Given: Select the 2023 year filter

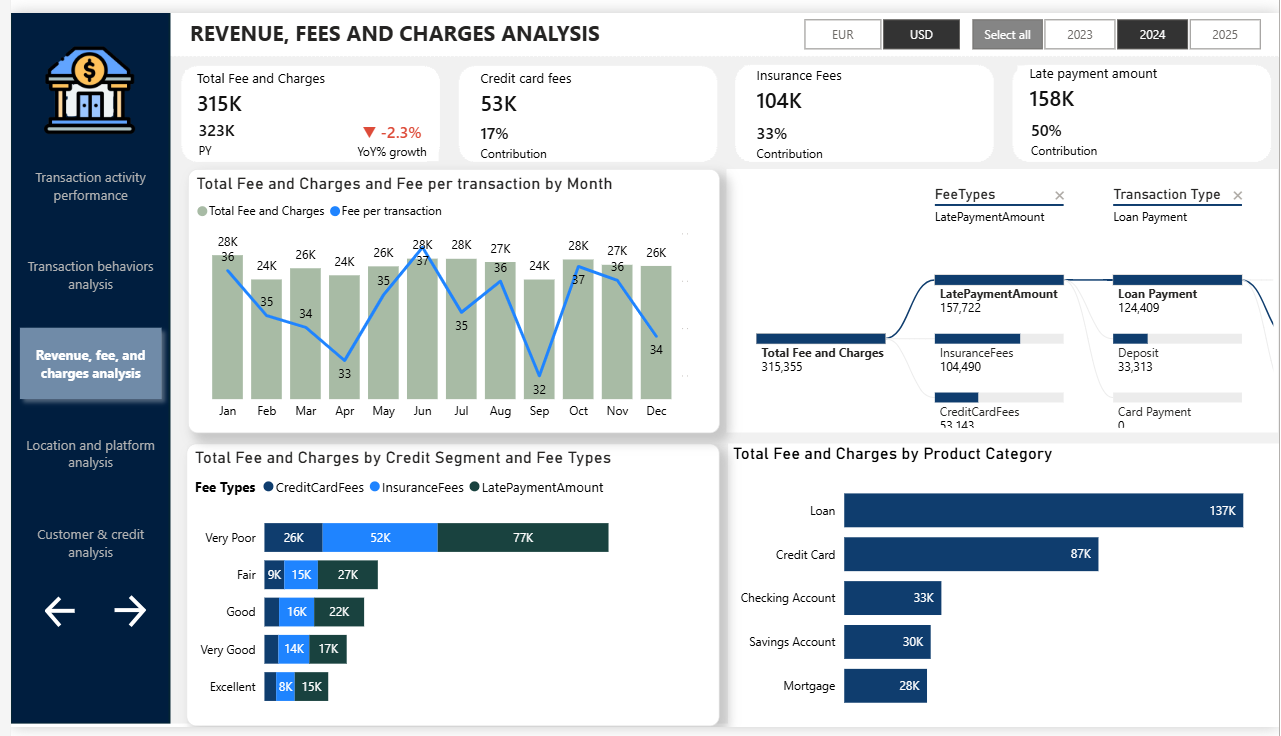Looking at the screenshot, I should pos(1080,35).
